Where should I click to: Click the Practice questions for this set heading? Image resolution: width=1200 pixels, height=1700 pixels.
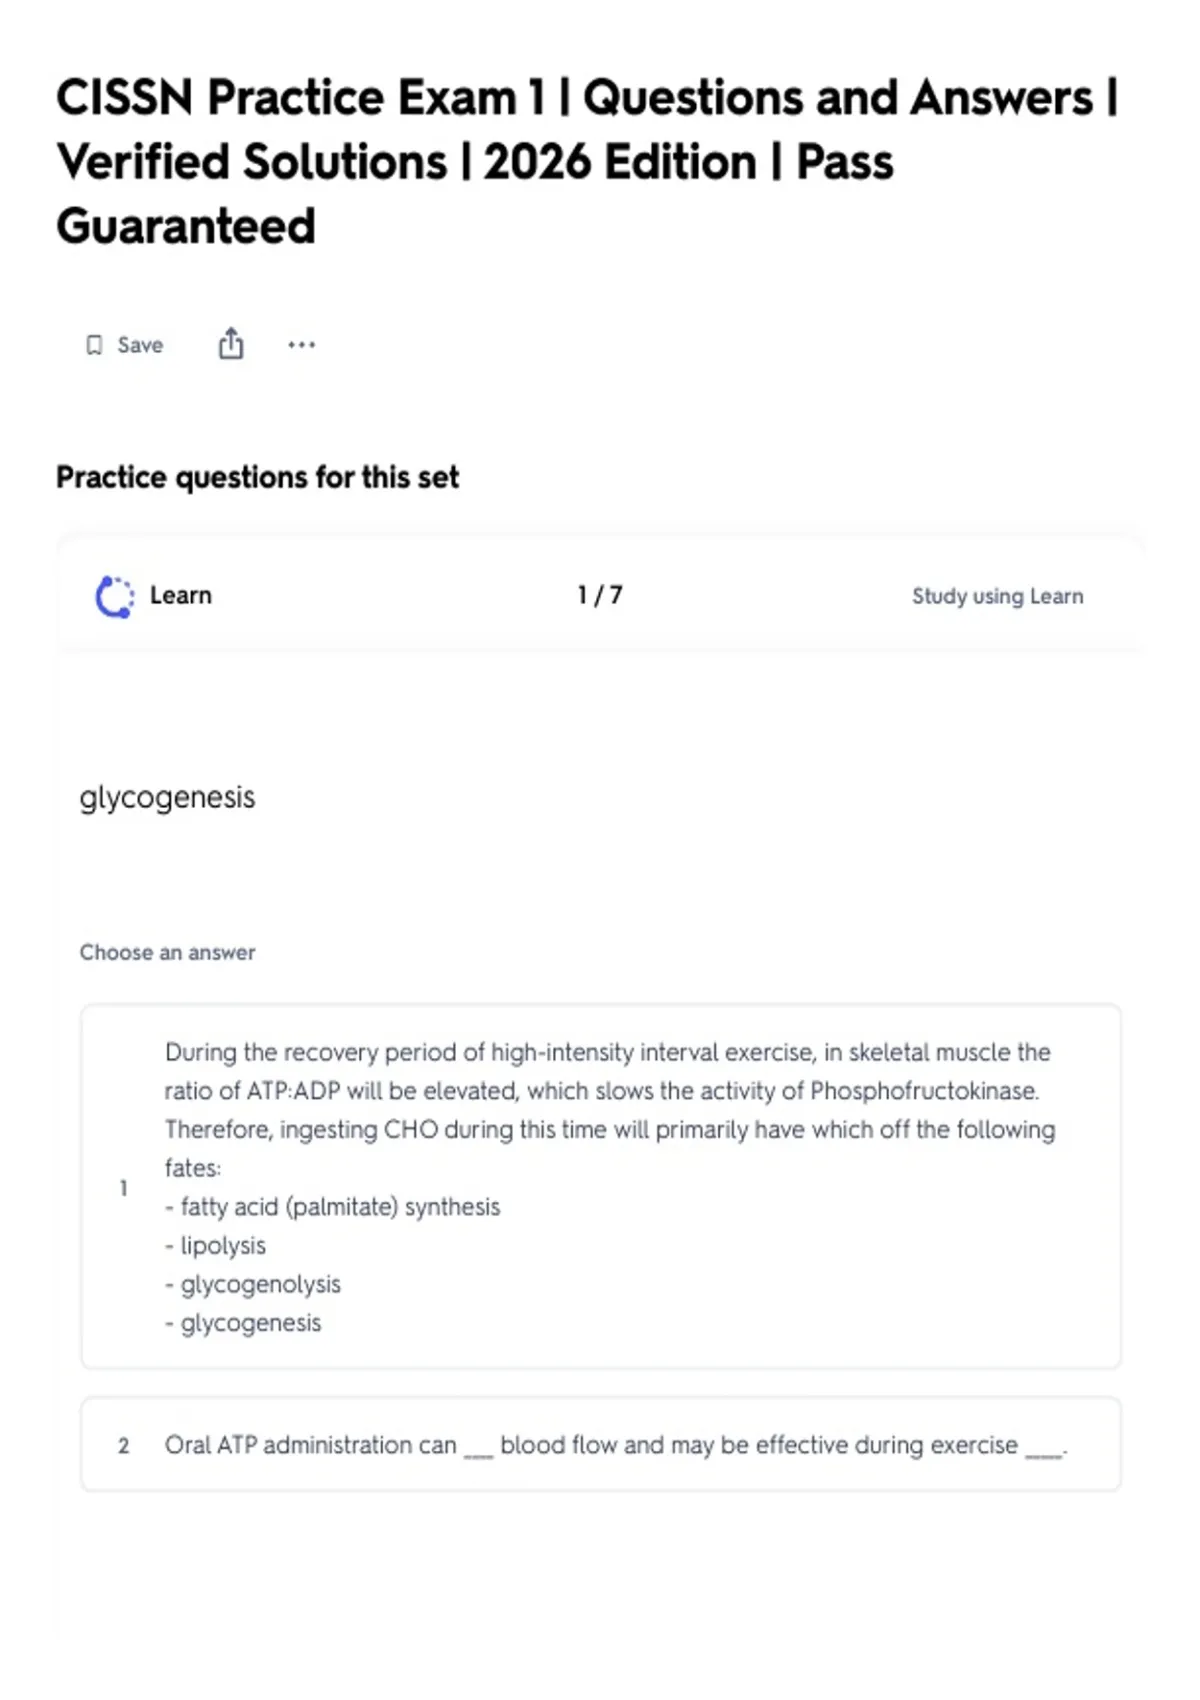click(257, 477)
